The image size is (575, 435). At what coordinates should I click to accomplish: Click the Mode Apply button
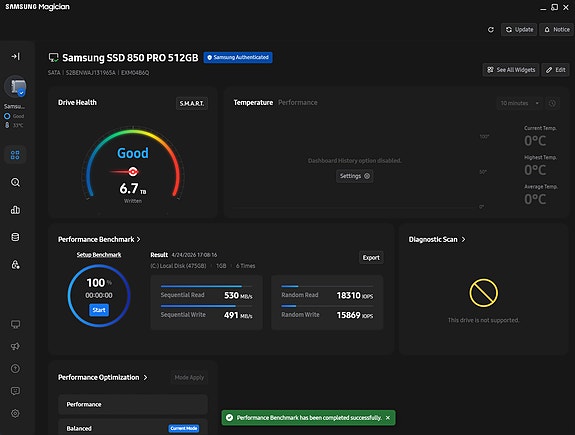point(189,377)
